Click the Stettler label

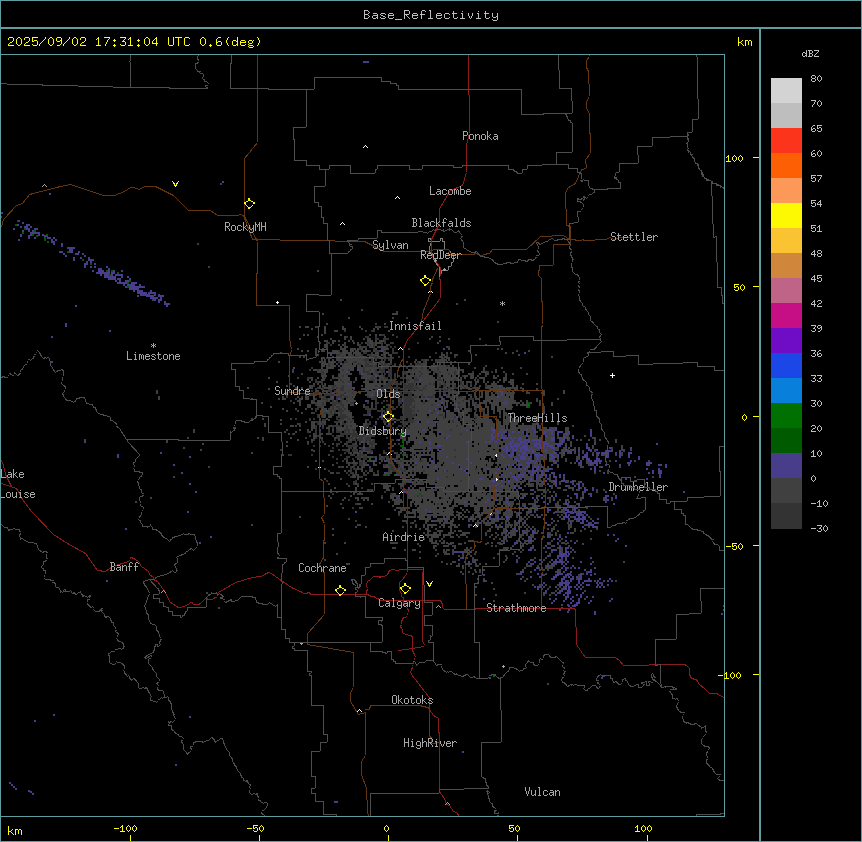coord(634,237)
